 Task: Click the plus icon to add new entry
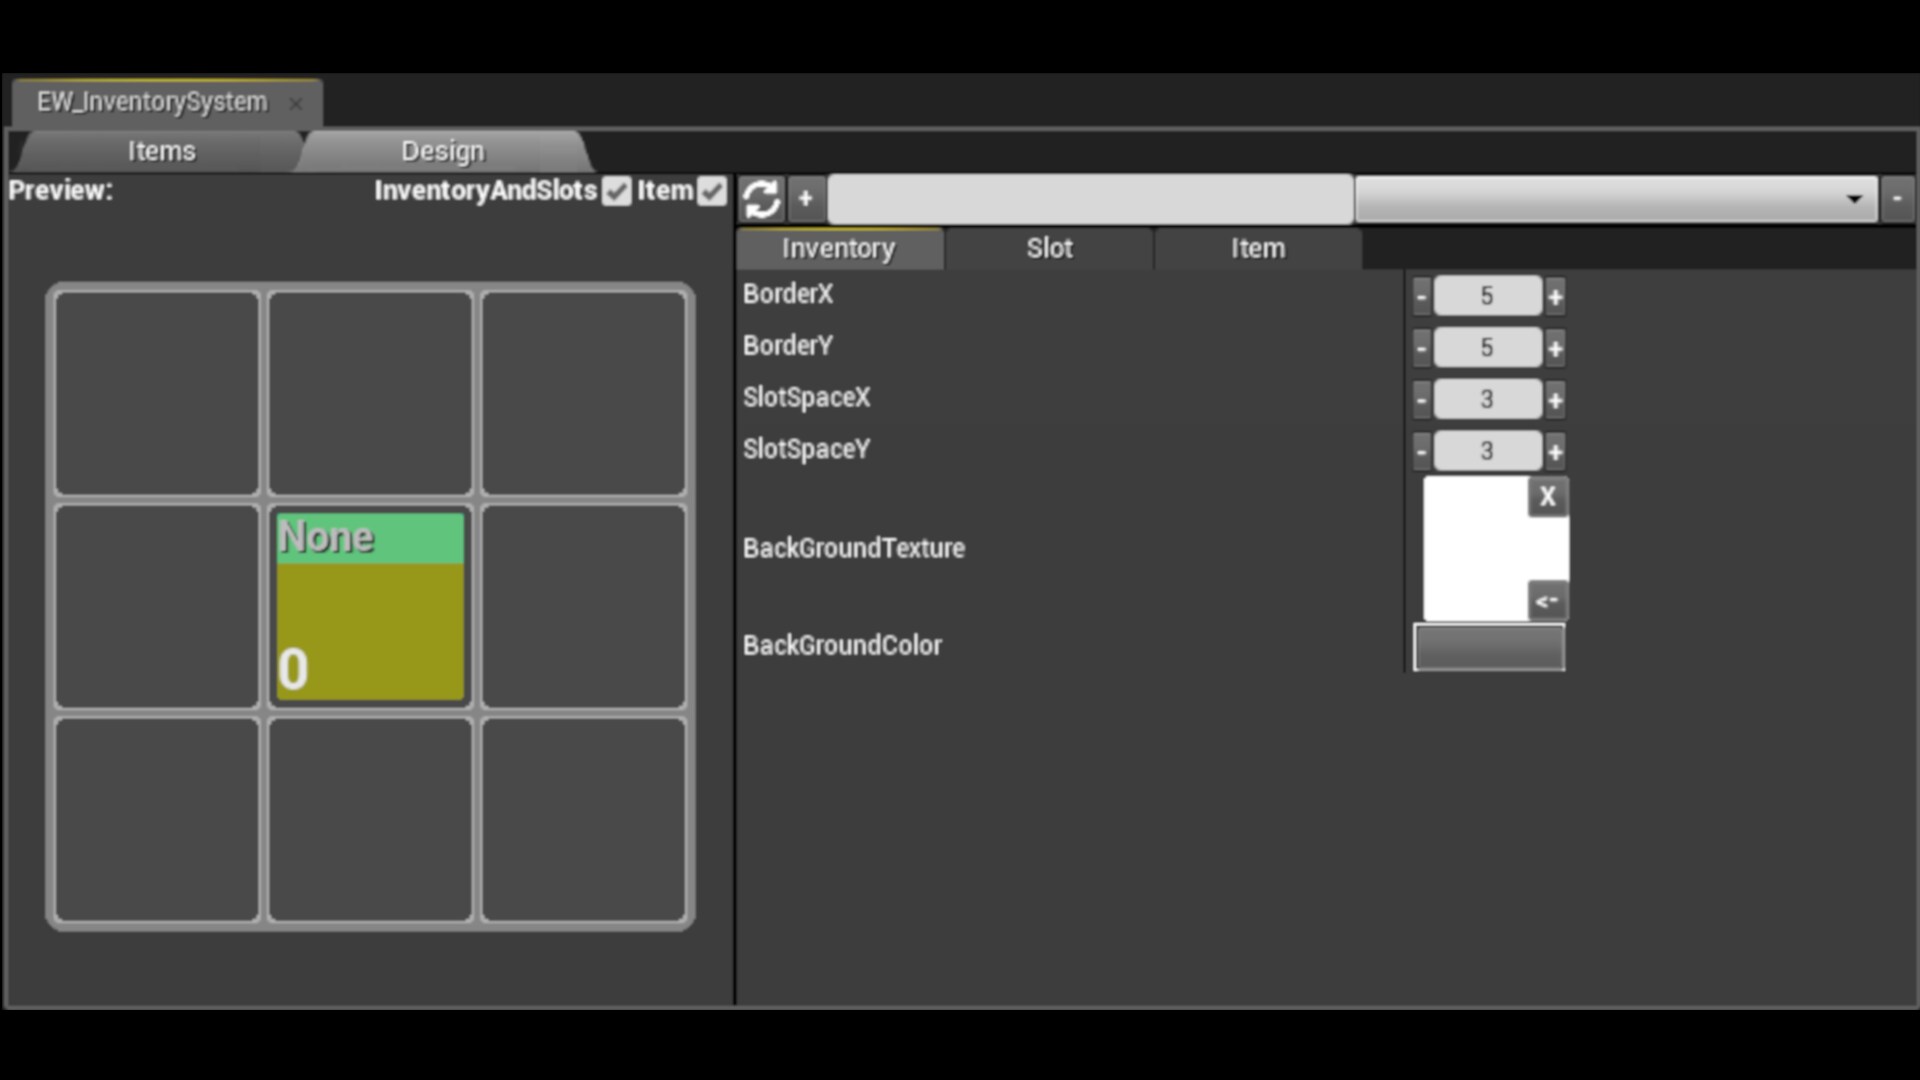pos(806,198)
